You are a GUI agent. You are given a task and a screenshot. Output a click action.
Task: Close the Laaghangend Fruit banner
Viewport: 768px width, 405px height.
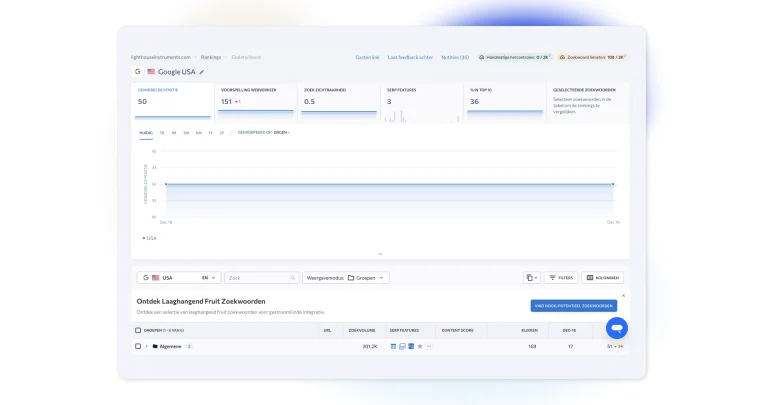point(624,295)
